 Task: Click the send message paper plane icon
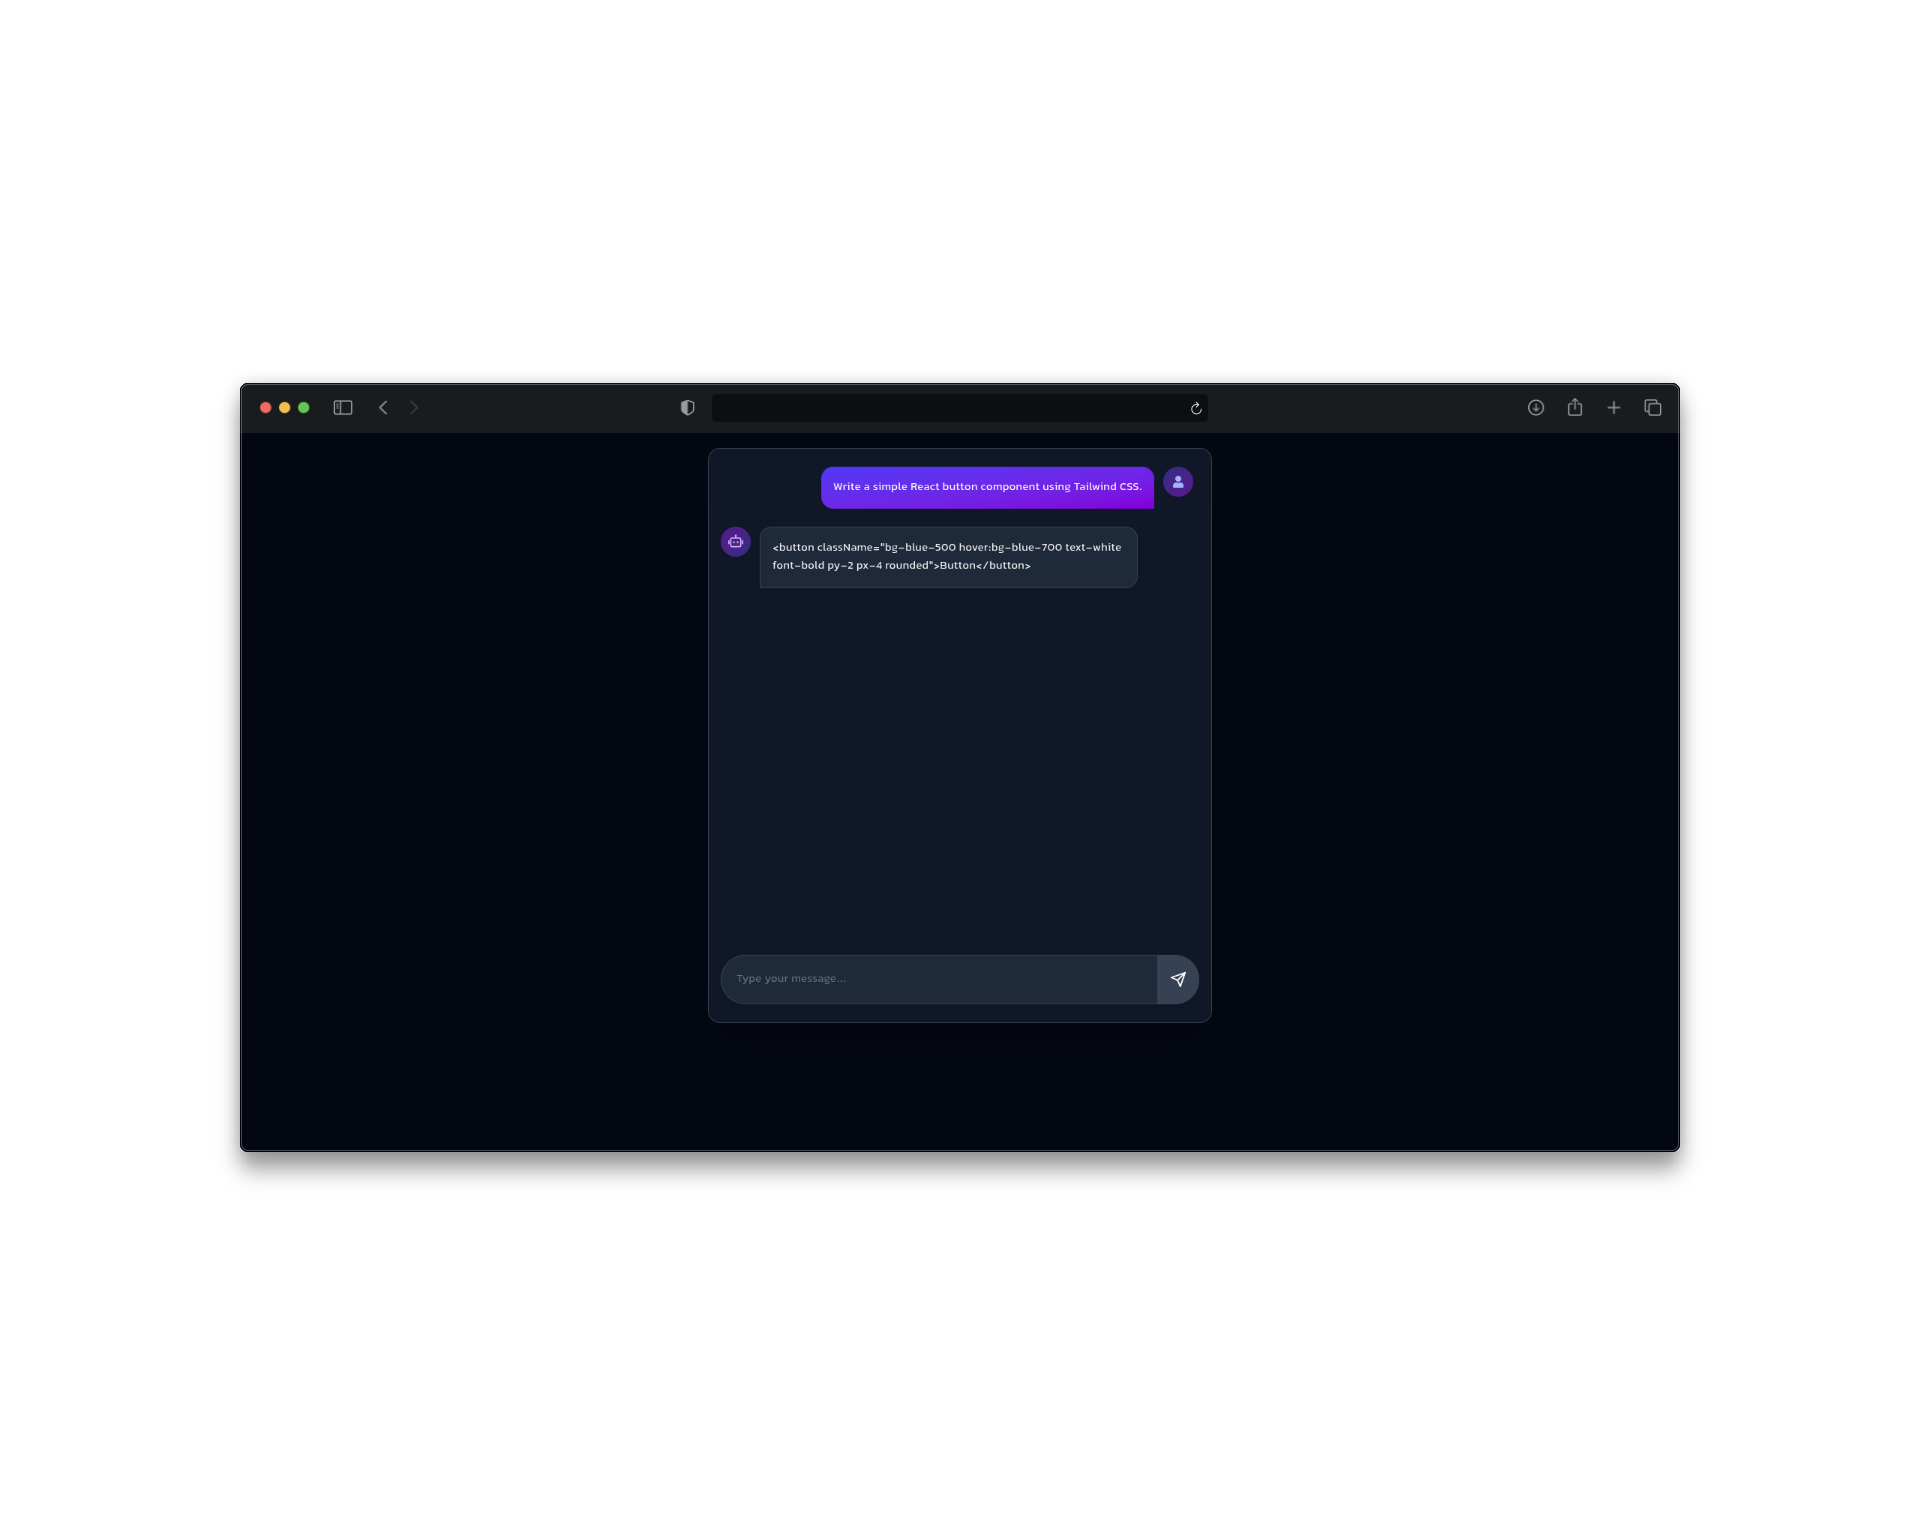(x=1178, y=979)
